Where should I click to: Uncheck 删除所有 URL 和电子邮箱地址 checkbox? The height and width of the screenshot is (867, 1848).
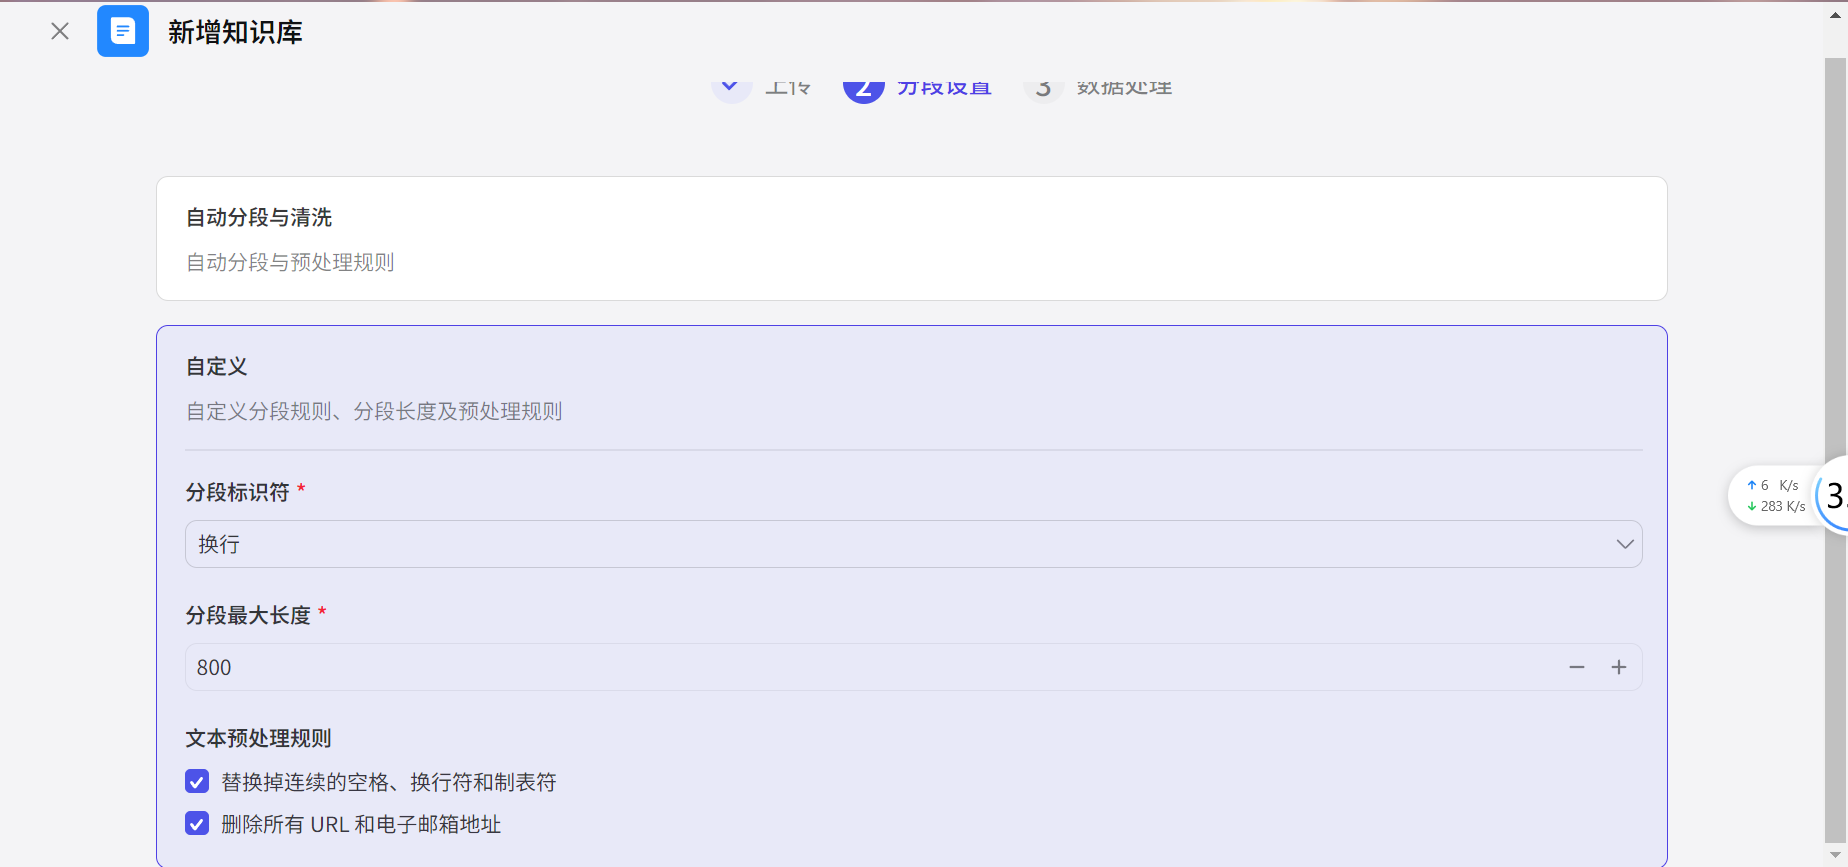tap(197, 824)
